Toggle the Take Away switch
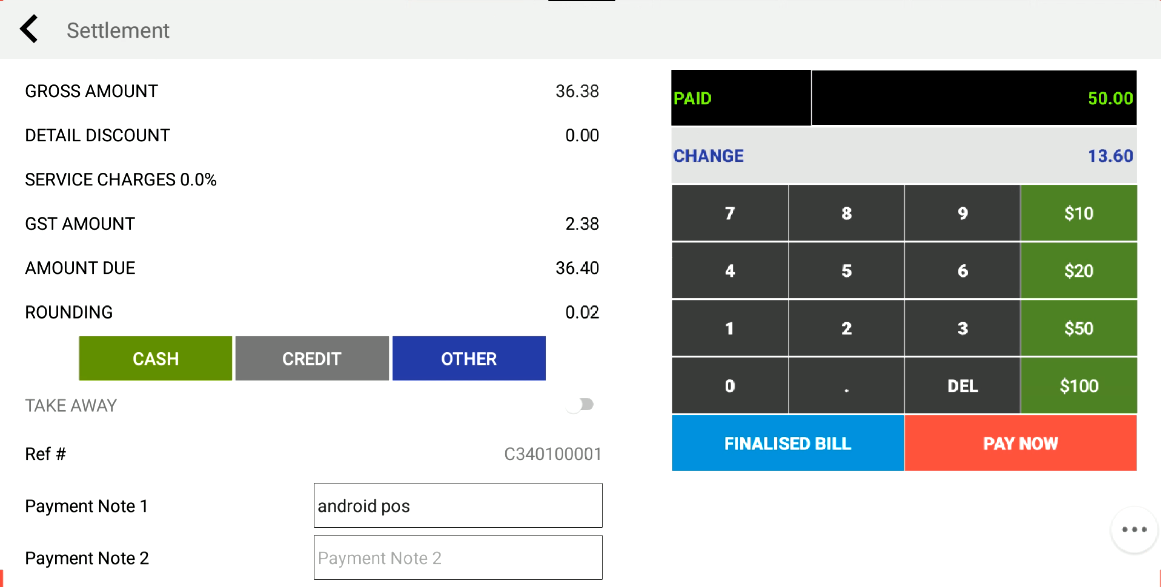 580,405
